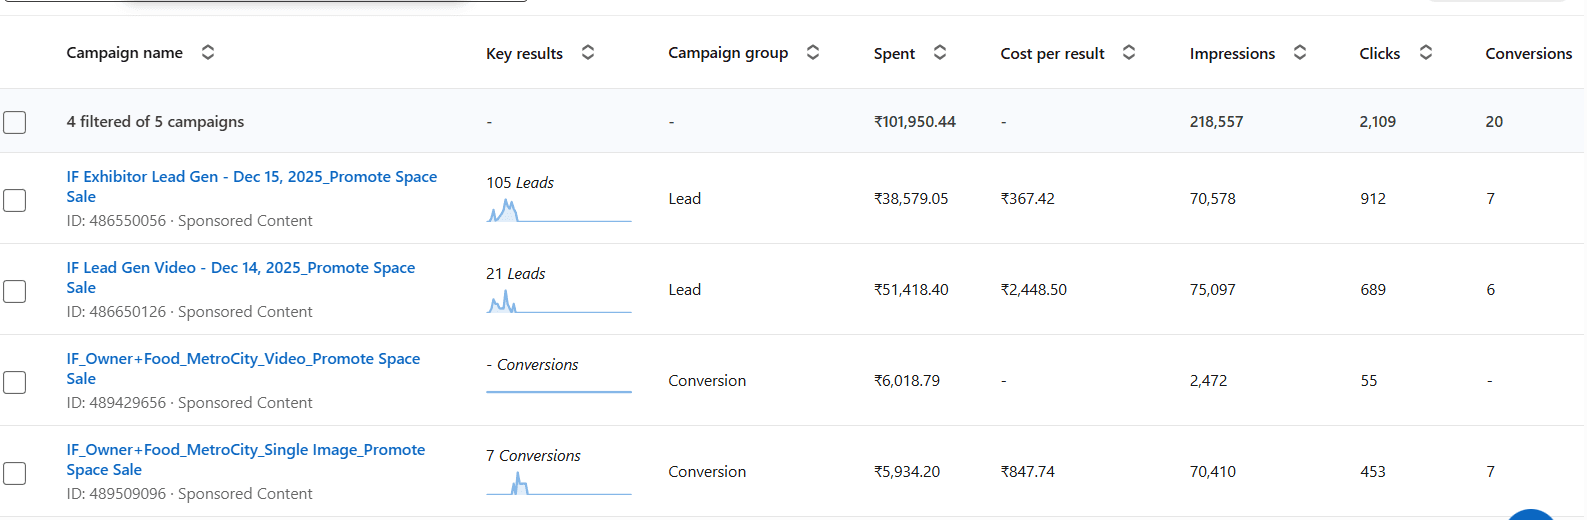
Task: Select cost per result ₹2,448.50
Action: pyautogui.click(x=1033, y=290)
